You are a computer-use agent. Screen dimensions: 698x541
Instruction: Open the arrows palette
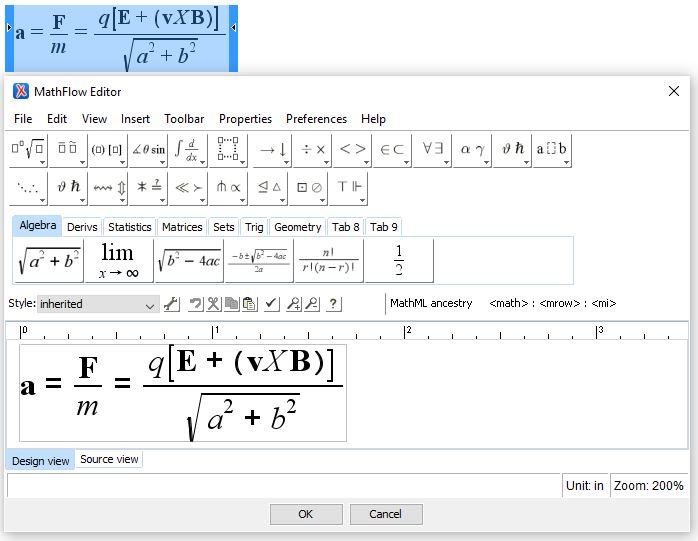[x=272, y=151]
